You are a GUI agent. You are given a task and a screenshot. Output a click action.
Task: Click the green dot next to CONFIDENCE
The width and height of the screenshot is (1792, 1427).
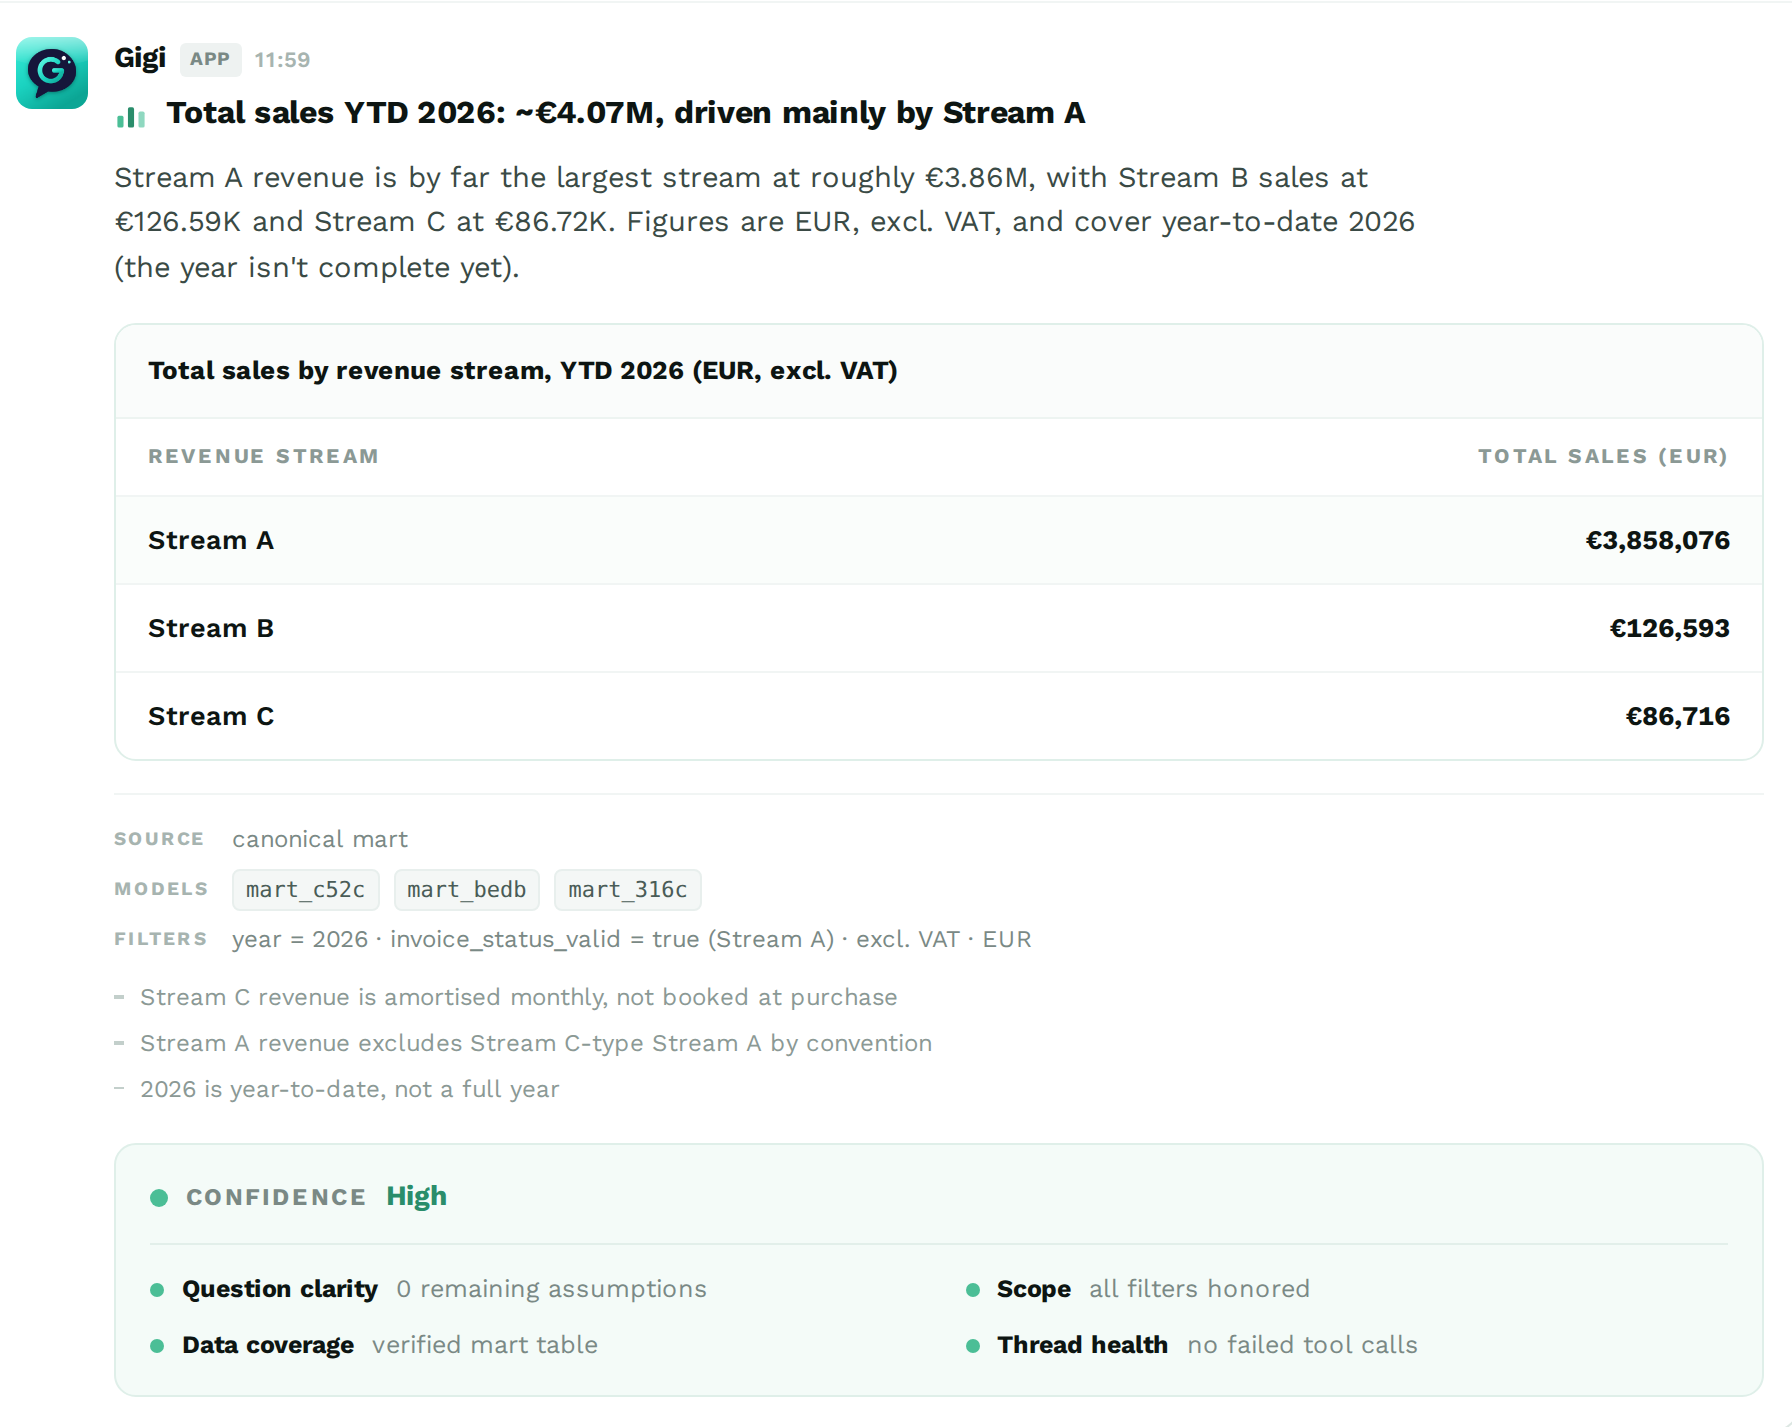pyautogui.click(x=159, y=1198)
